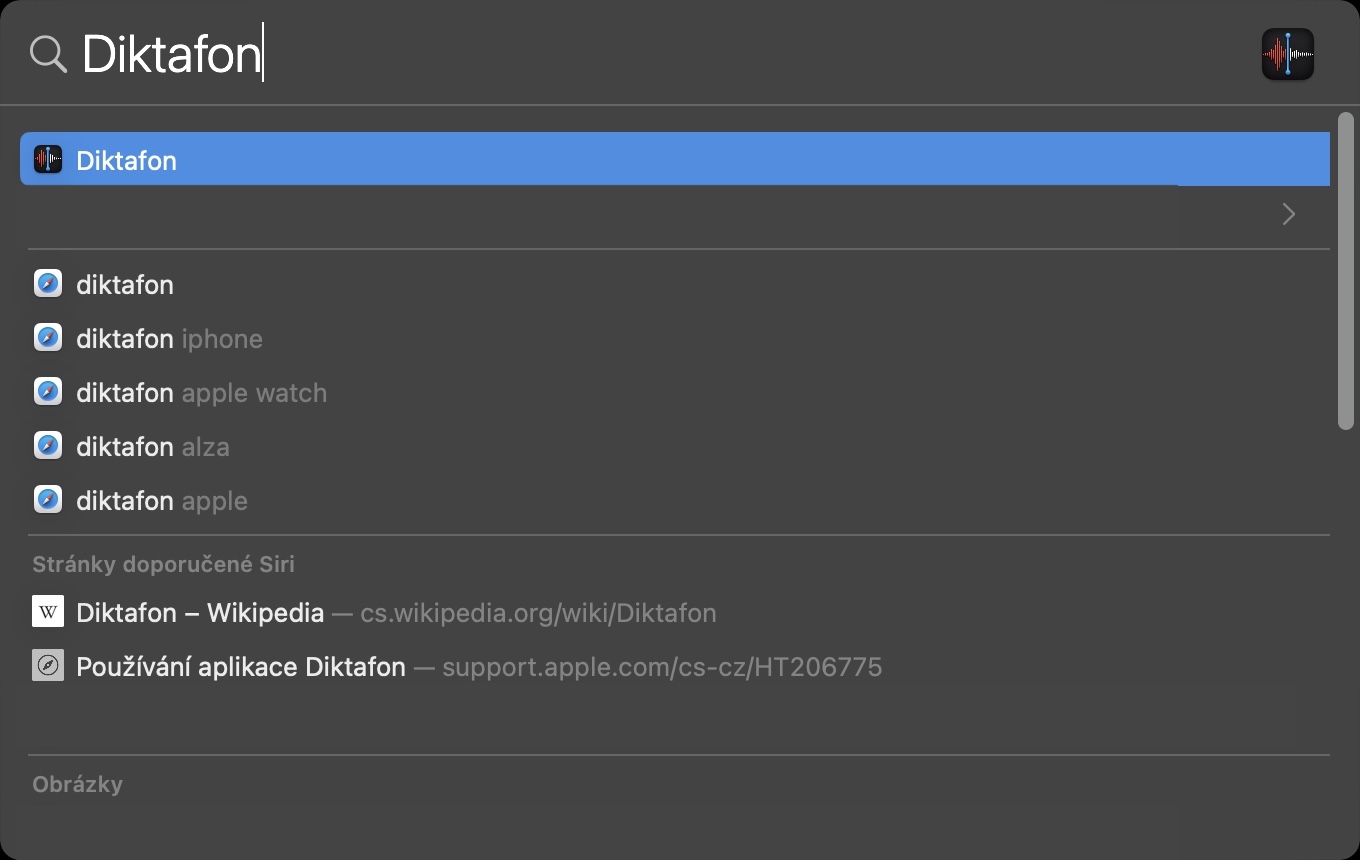
Task: Click the Safari icon beside "diktafon alza"
Action: pyautogui.click(x=48, y=446)
